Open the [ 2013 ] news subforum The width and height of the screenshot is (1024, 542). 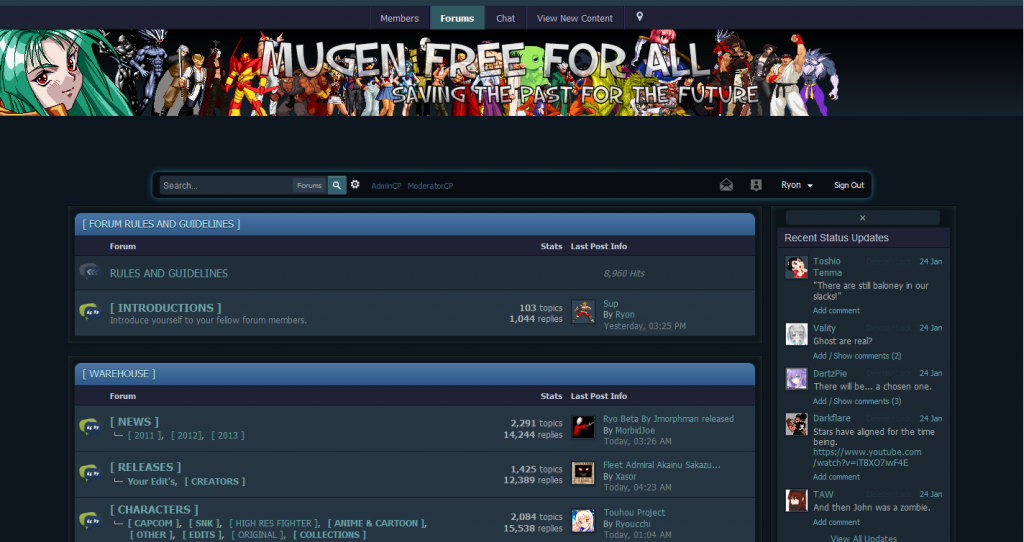(x=228, y=436)
